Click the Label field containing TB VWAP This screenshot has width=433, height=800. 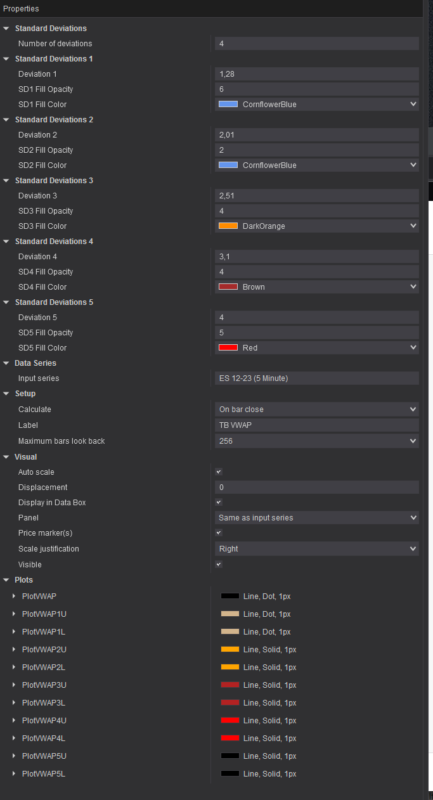click(x=317, y=425)
